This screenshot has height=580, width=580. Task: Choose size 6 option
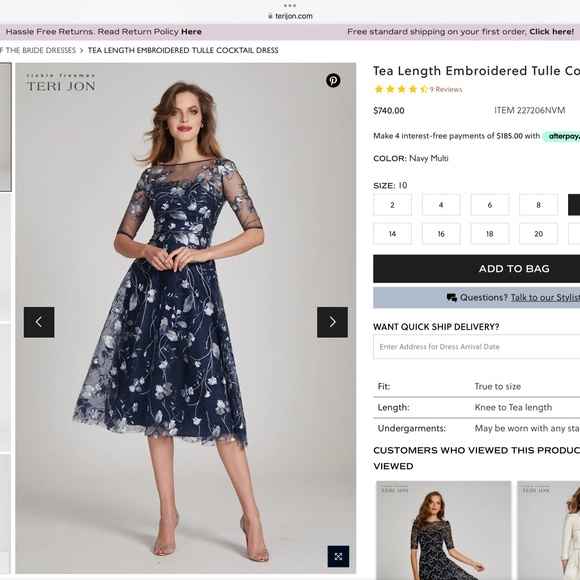[x=490, y=205]
